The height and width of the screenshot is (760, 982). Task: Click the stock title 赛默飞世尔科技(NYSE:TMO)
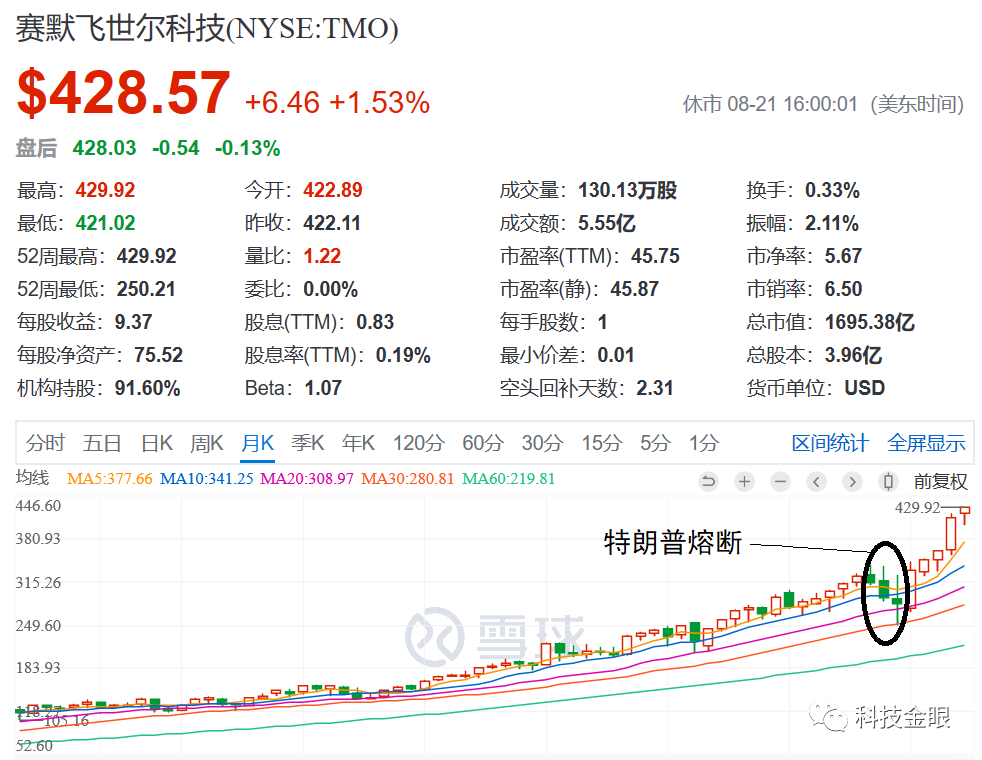tap(207, 29)
